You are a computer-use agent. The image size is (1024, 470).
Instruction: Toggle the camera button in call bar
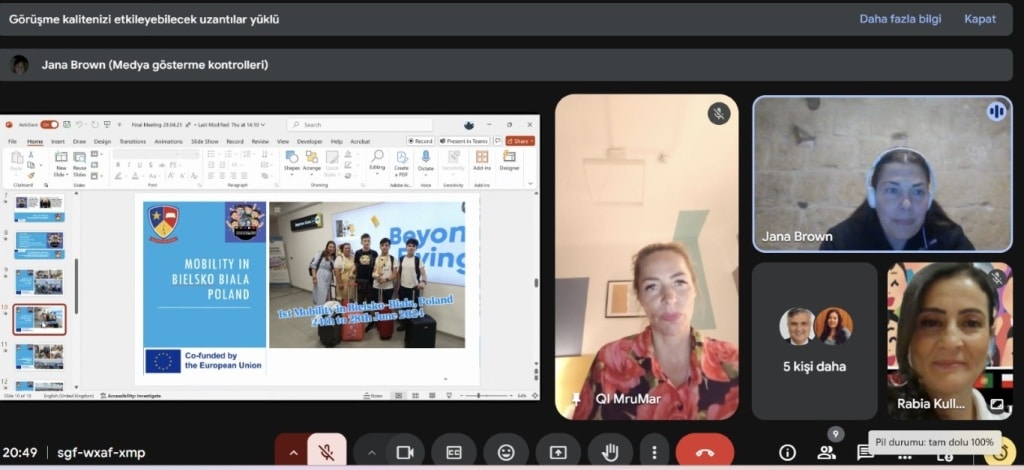point(405,452)
